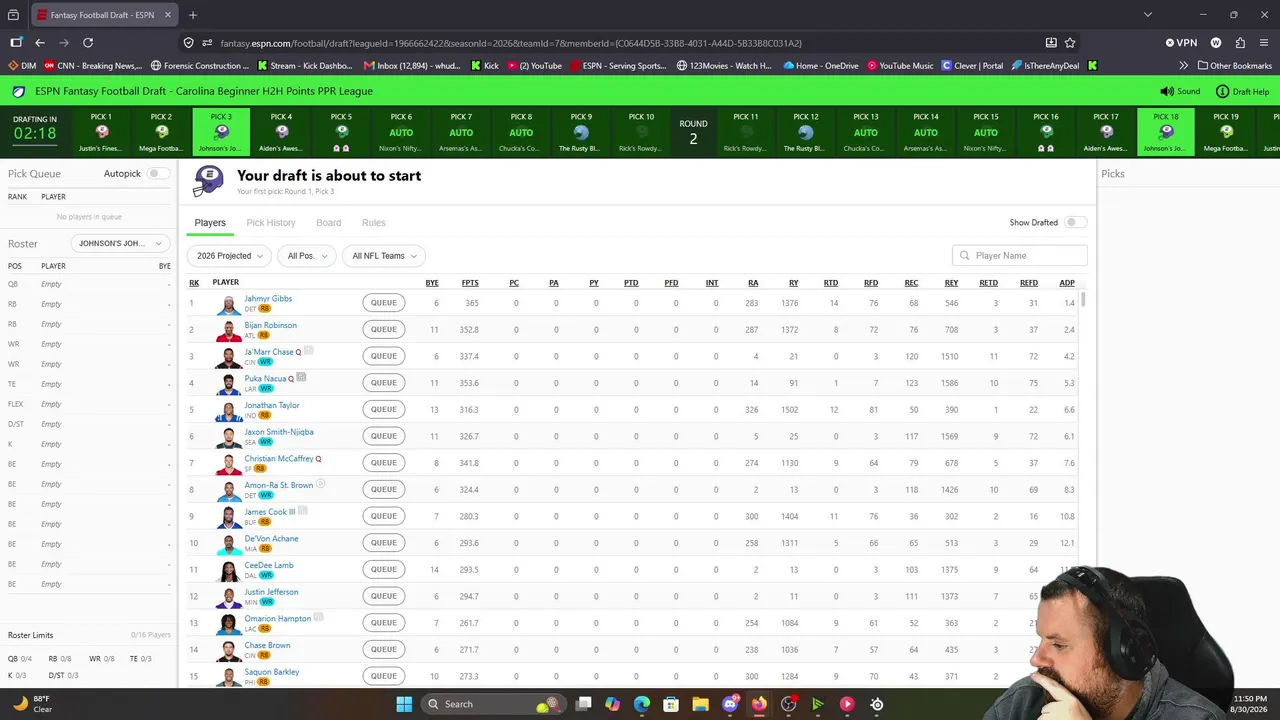
Task: Click the draft helmet team logo
Action: point(209,180)
